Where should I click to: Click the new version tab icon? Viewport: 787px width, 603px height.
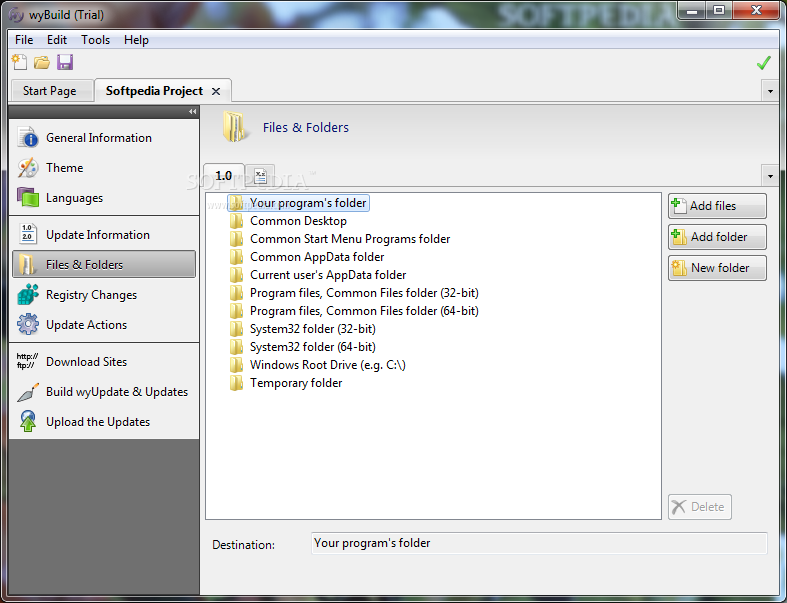260,176
